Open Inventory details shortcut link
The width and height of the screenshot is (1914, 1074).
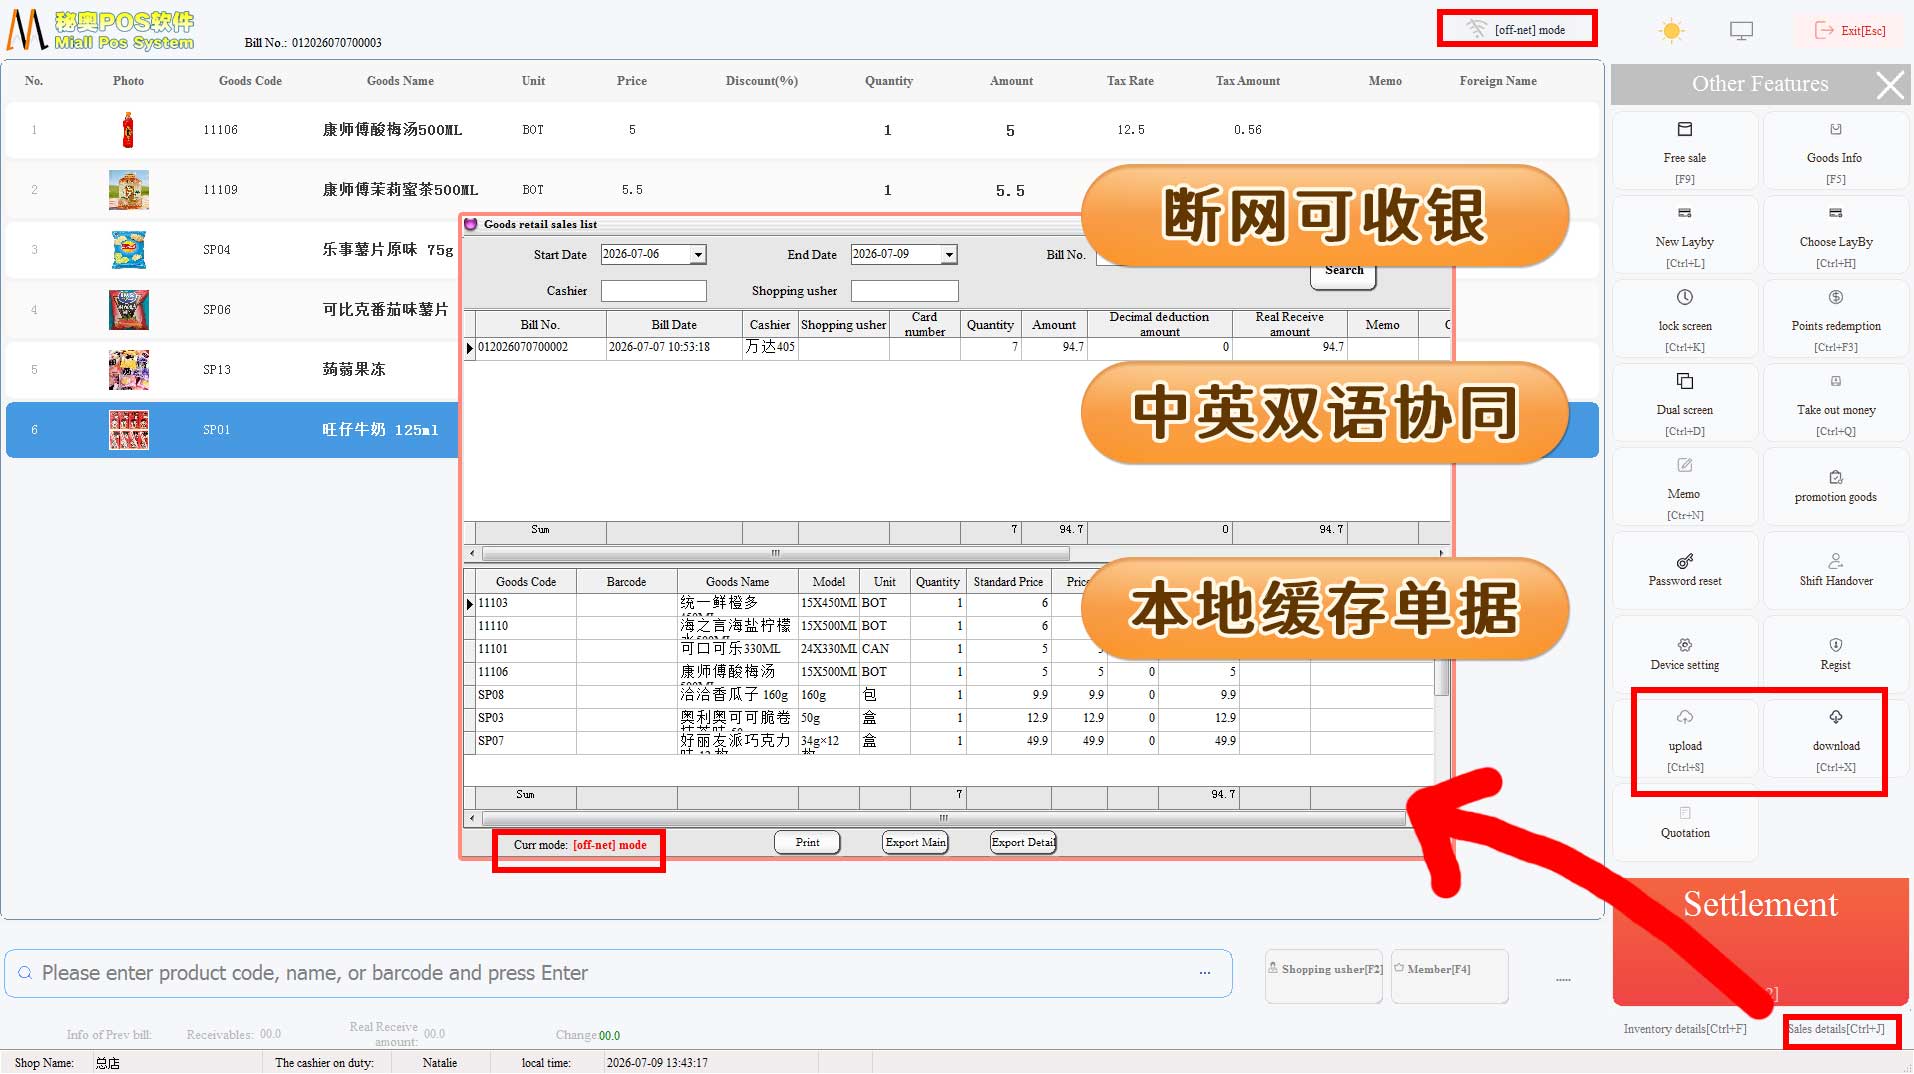1685,1029
